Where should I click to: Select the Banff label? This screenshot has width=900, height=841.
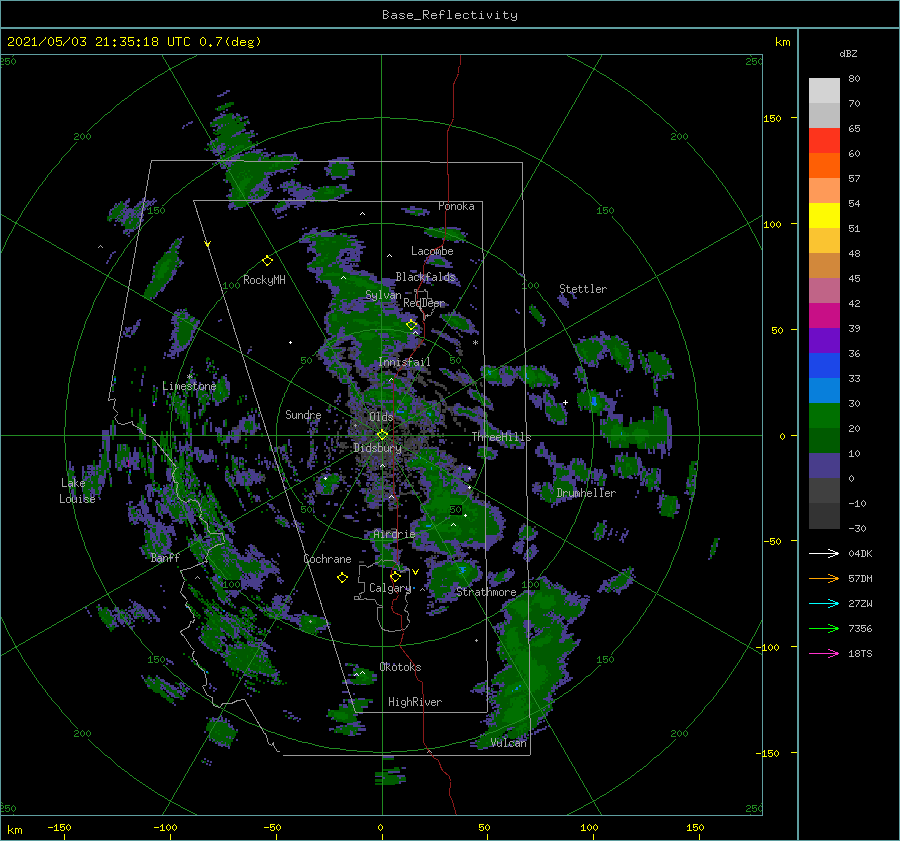click(x=165, y=558)
